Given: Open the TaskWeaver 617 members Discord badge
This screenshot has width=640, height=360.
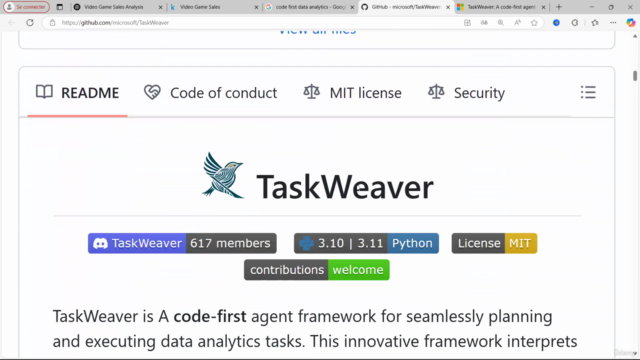Looking at the screenshot, I should click(x=182, y=243).
